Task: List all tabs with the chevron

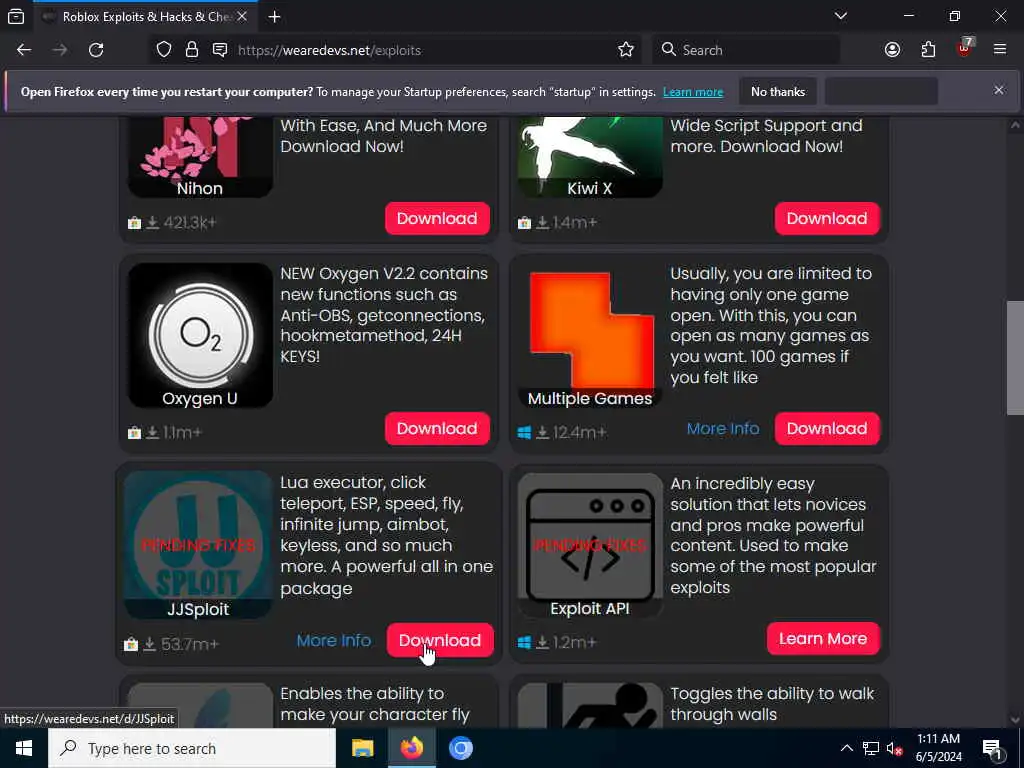Action: (840, 16)
